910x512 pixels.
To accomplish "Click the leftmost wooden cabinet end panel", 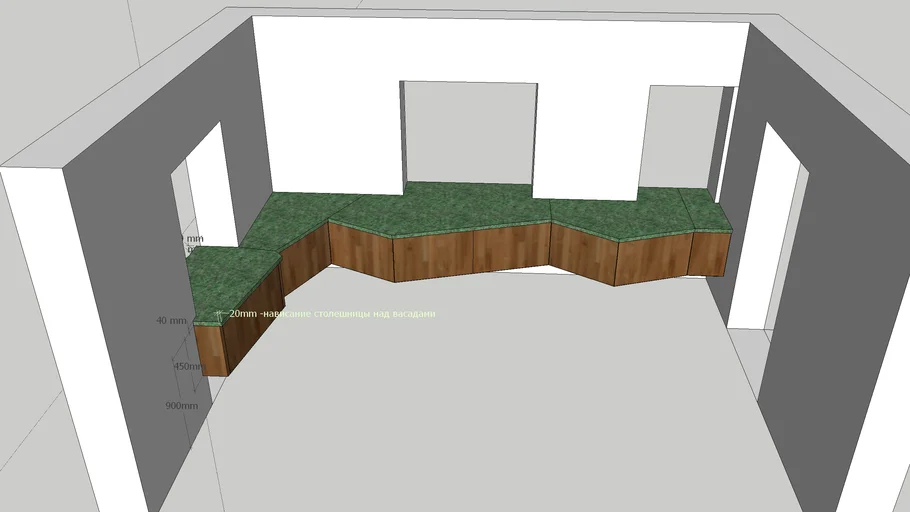I will [210, 348].
